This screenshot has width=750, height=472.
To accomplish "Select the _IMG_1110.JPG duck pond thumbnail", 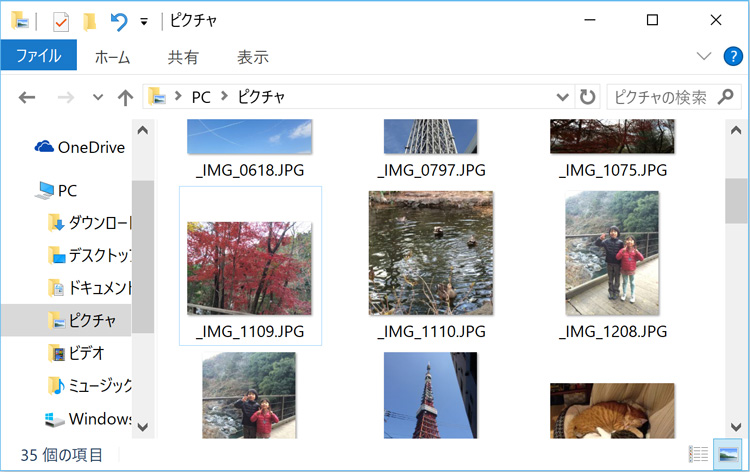I will [x=431, y=254].
